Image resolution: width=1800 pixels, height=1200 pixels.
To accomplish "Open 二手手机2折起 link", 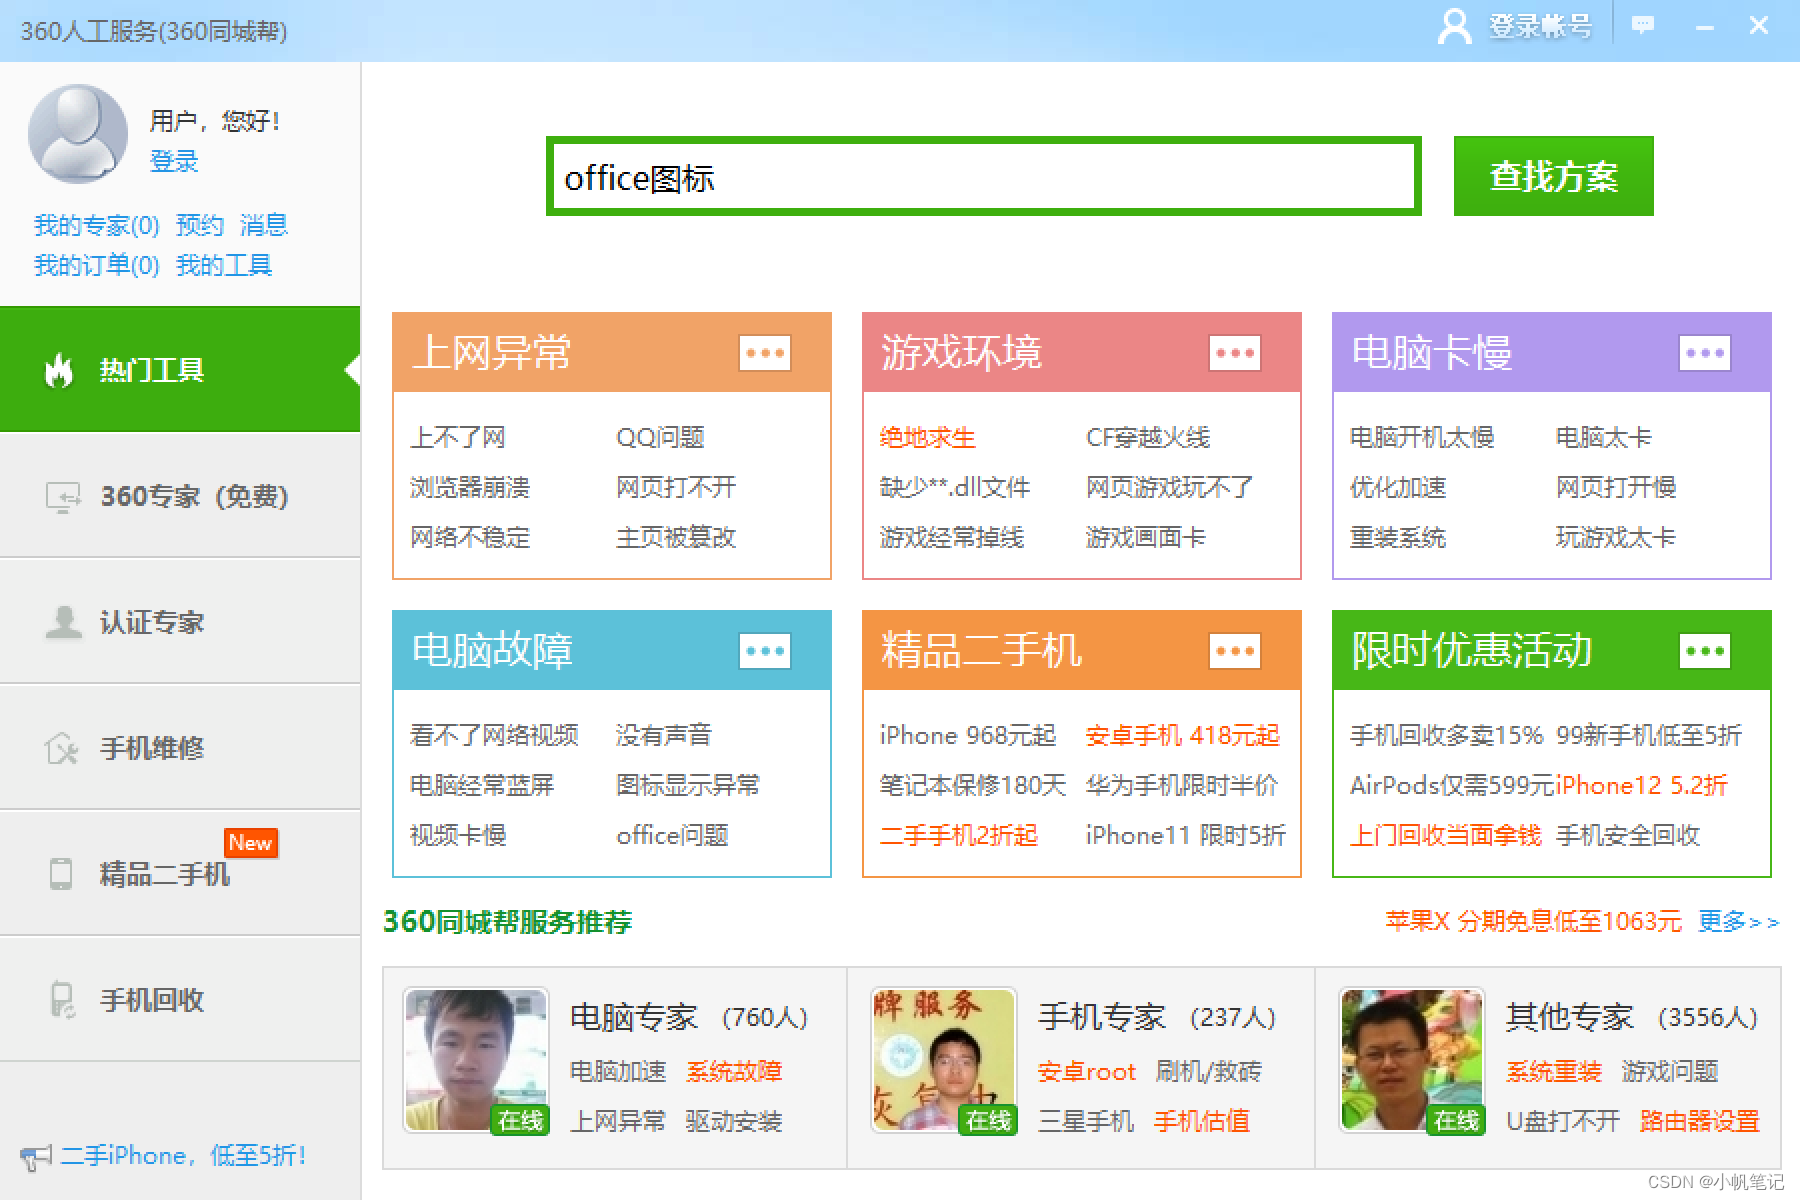I will 958,835.
